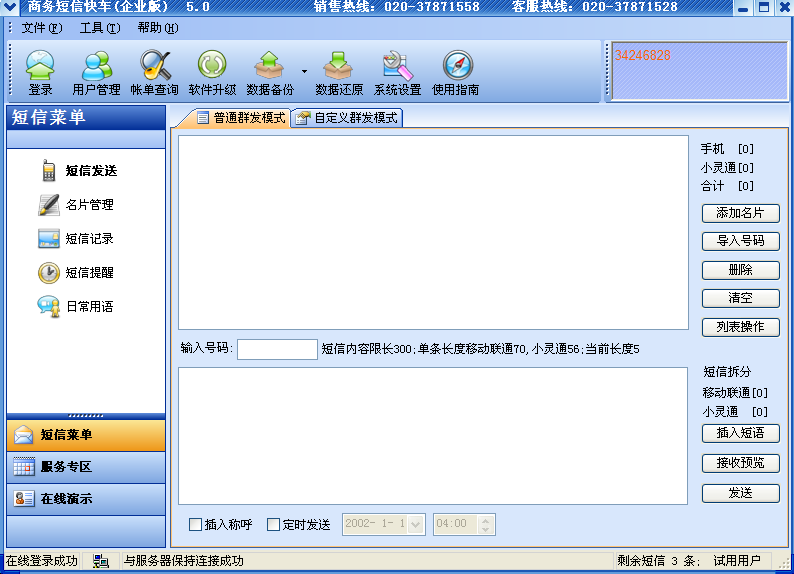
Task: Click the scheduled time spinner arrows
Action: (486, 524)
